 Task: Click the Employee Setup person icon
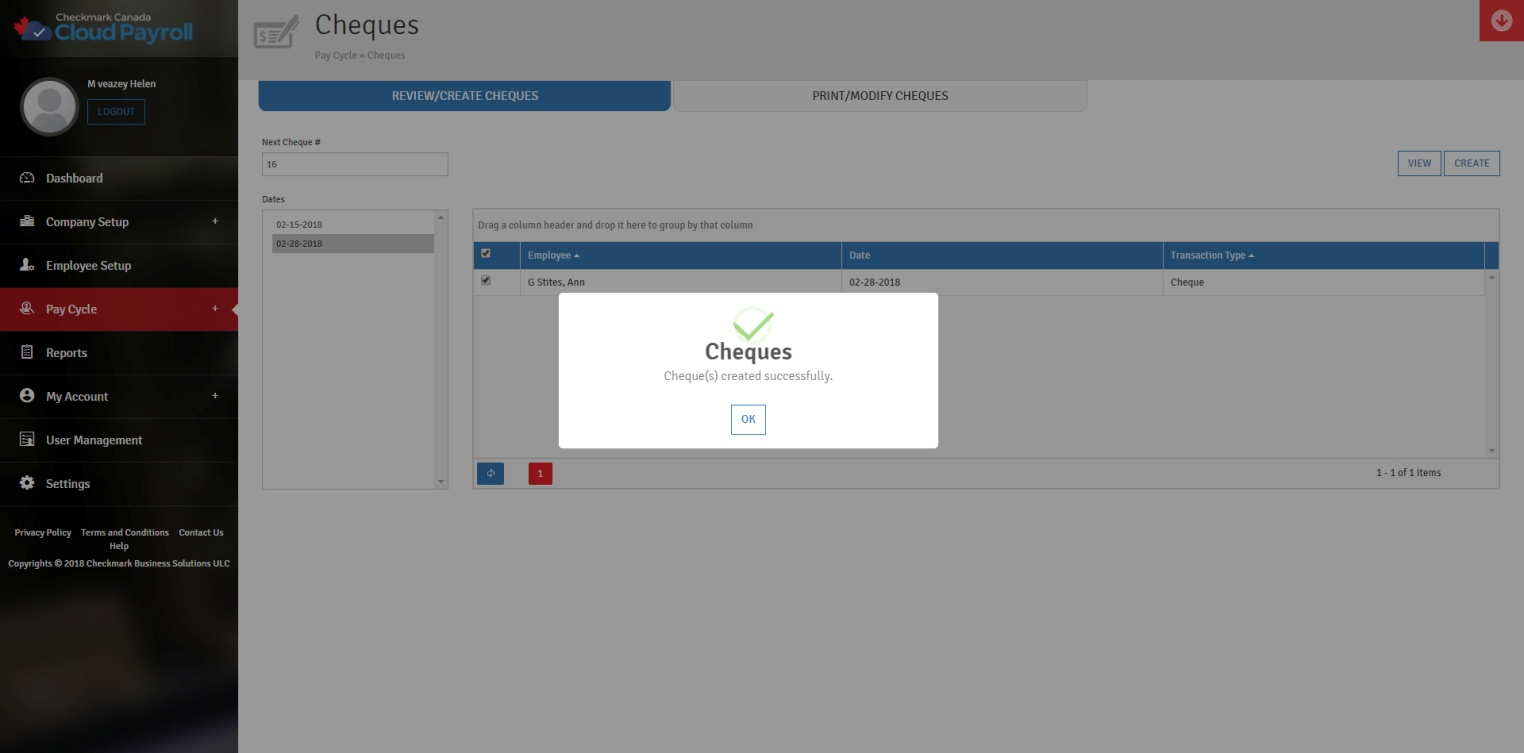(27, 265)
